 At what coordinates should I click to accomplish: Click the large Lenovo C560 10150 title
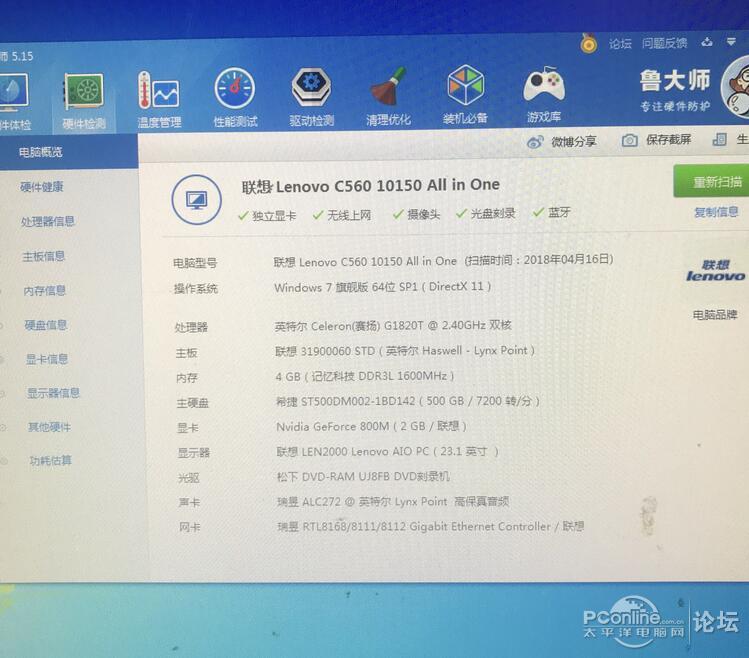371,185
